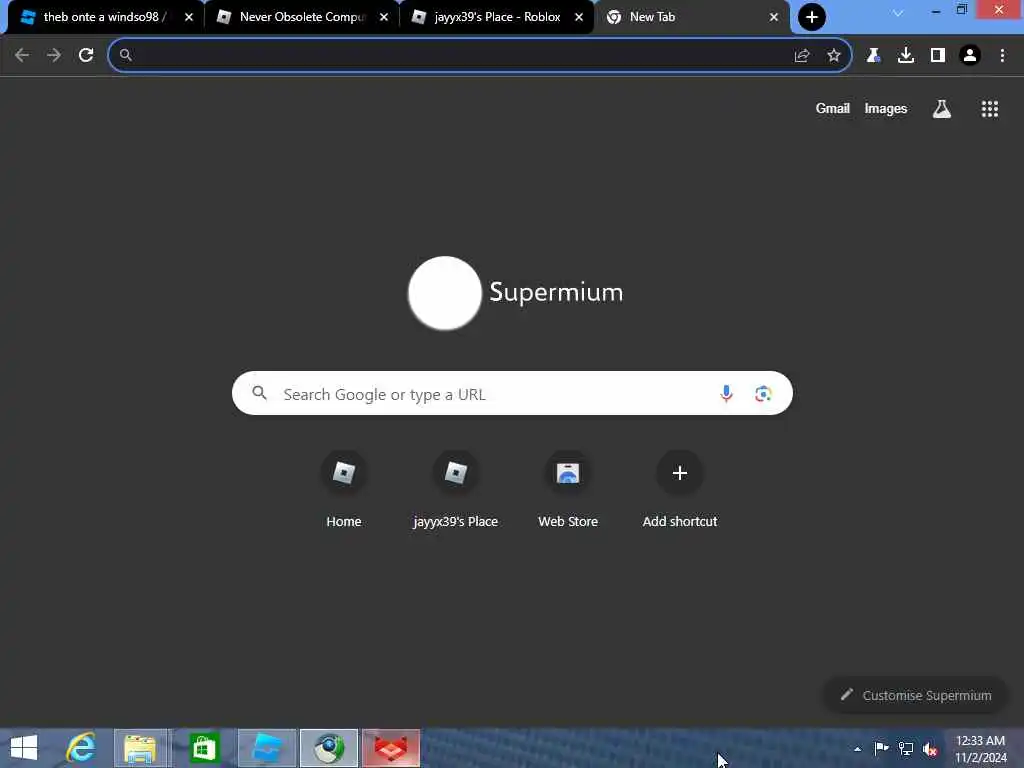The height and width of the screenshot is (768, 1024).
Task: Open Action Center flag icon
Action: (881, 748)
